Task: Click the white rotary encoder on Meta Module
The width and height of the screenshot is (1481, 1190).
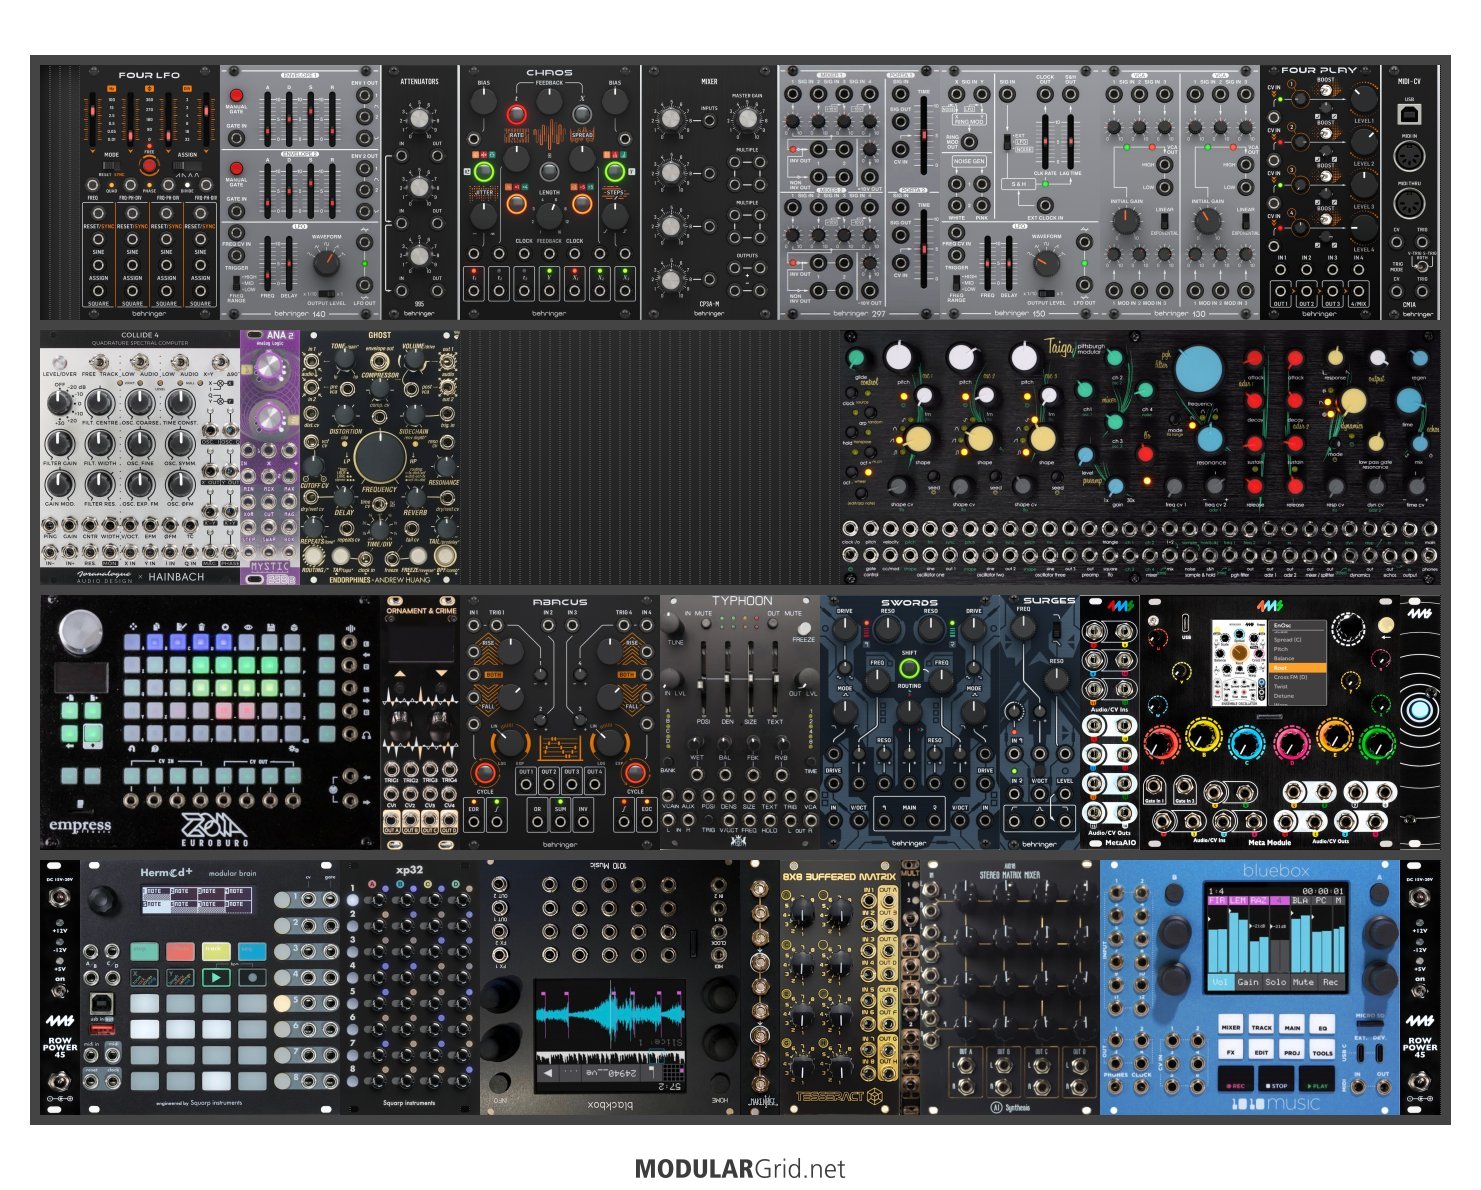Action: pyautogui.click(x=1348, y=628)
